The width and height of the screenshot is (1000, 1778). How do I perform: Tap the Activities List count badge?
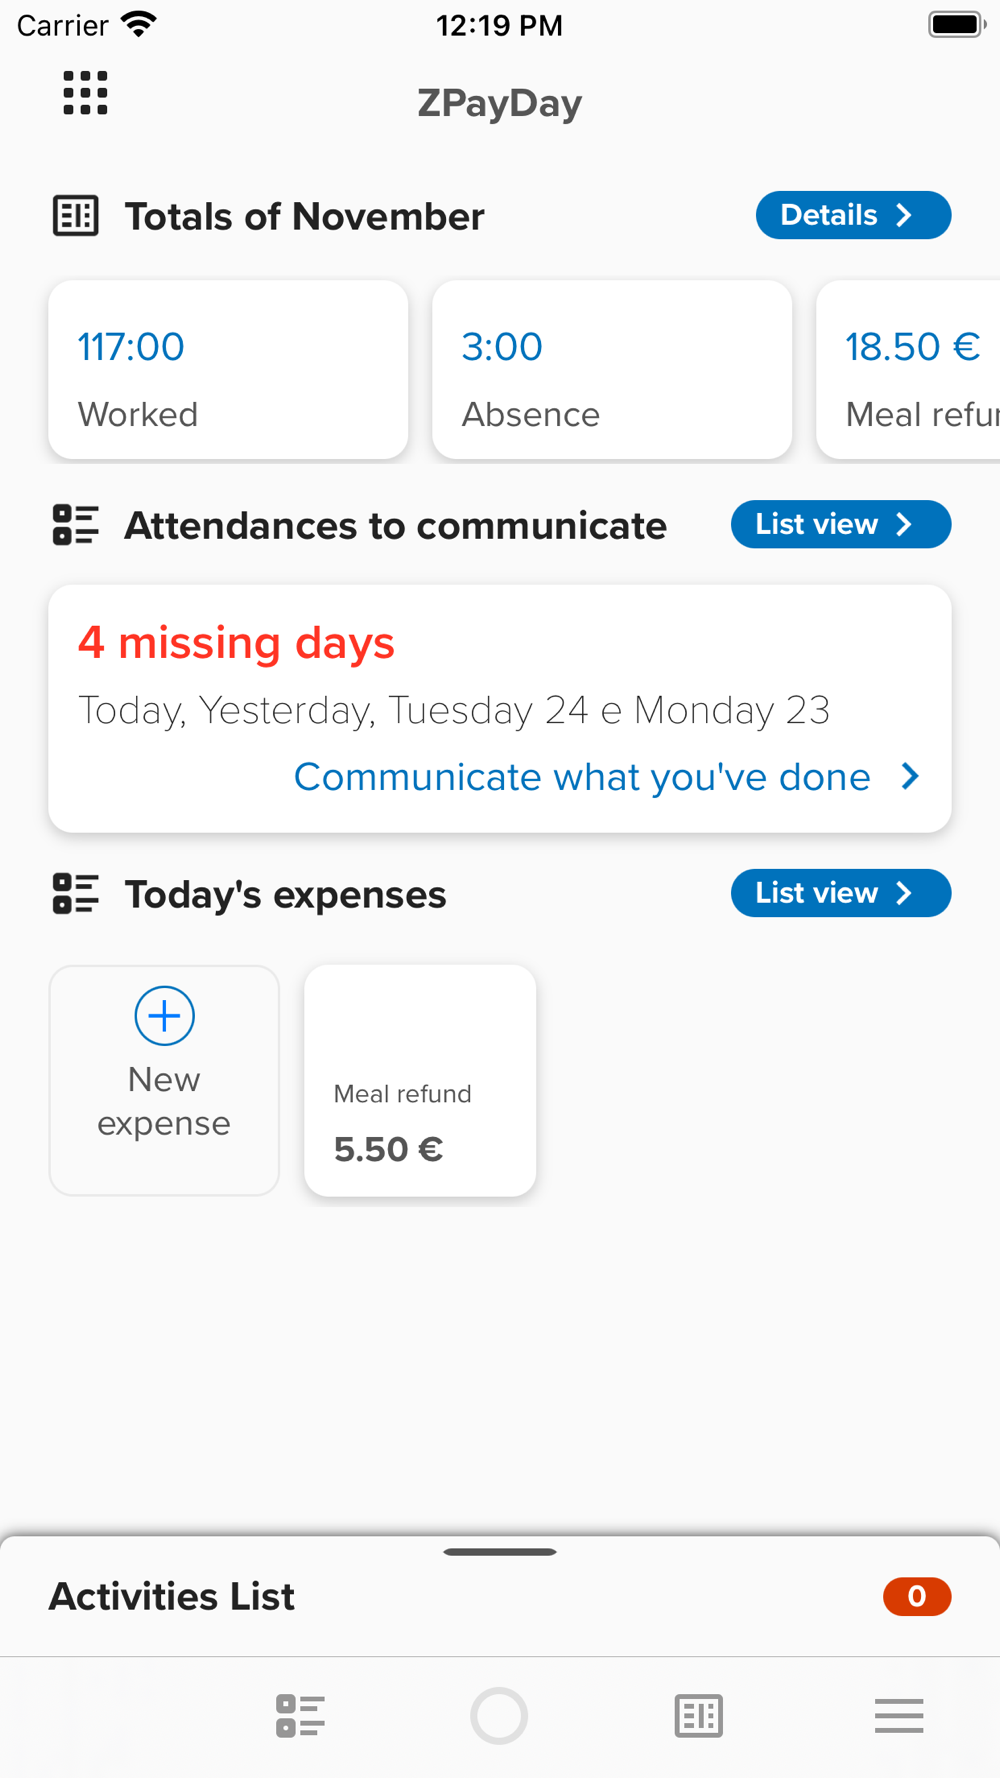pos(916,1597)
